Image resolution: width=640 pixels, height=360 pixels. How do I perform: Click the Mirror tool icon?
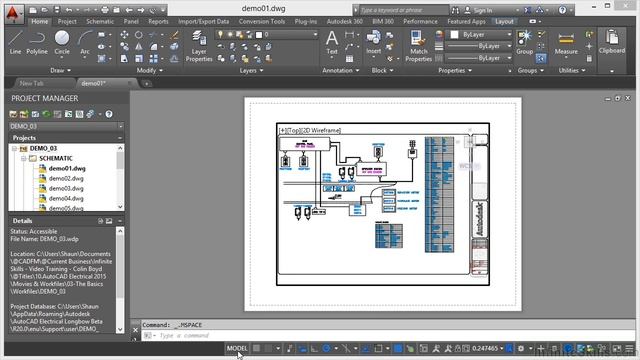(139, 47)
